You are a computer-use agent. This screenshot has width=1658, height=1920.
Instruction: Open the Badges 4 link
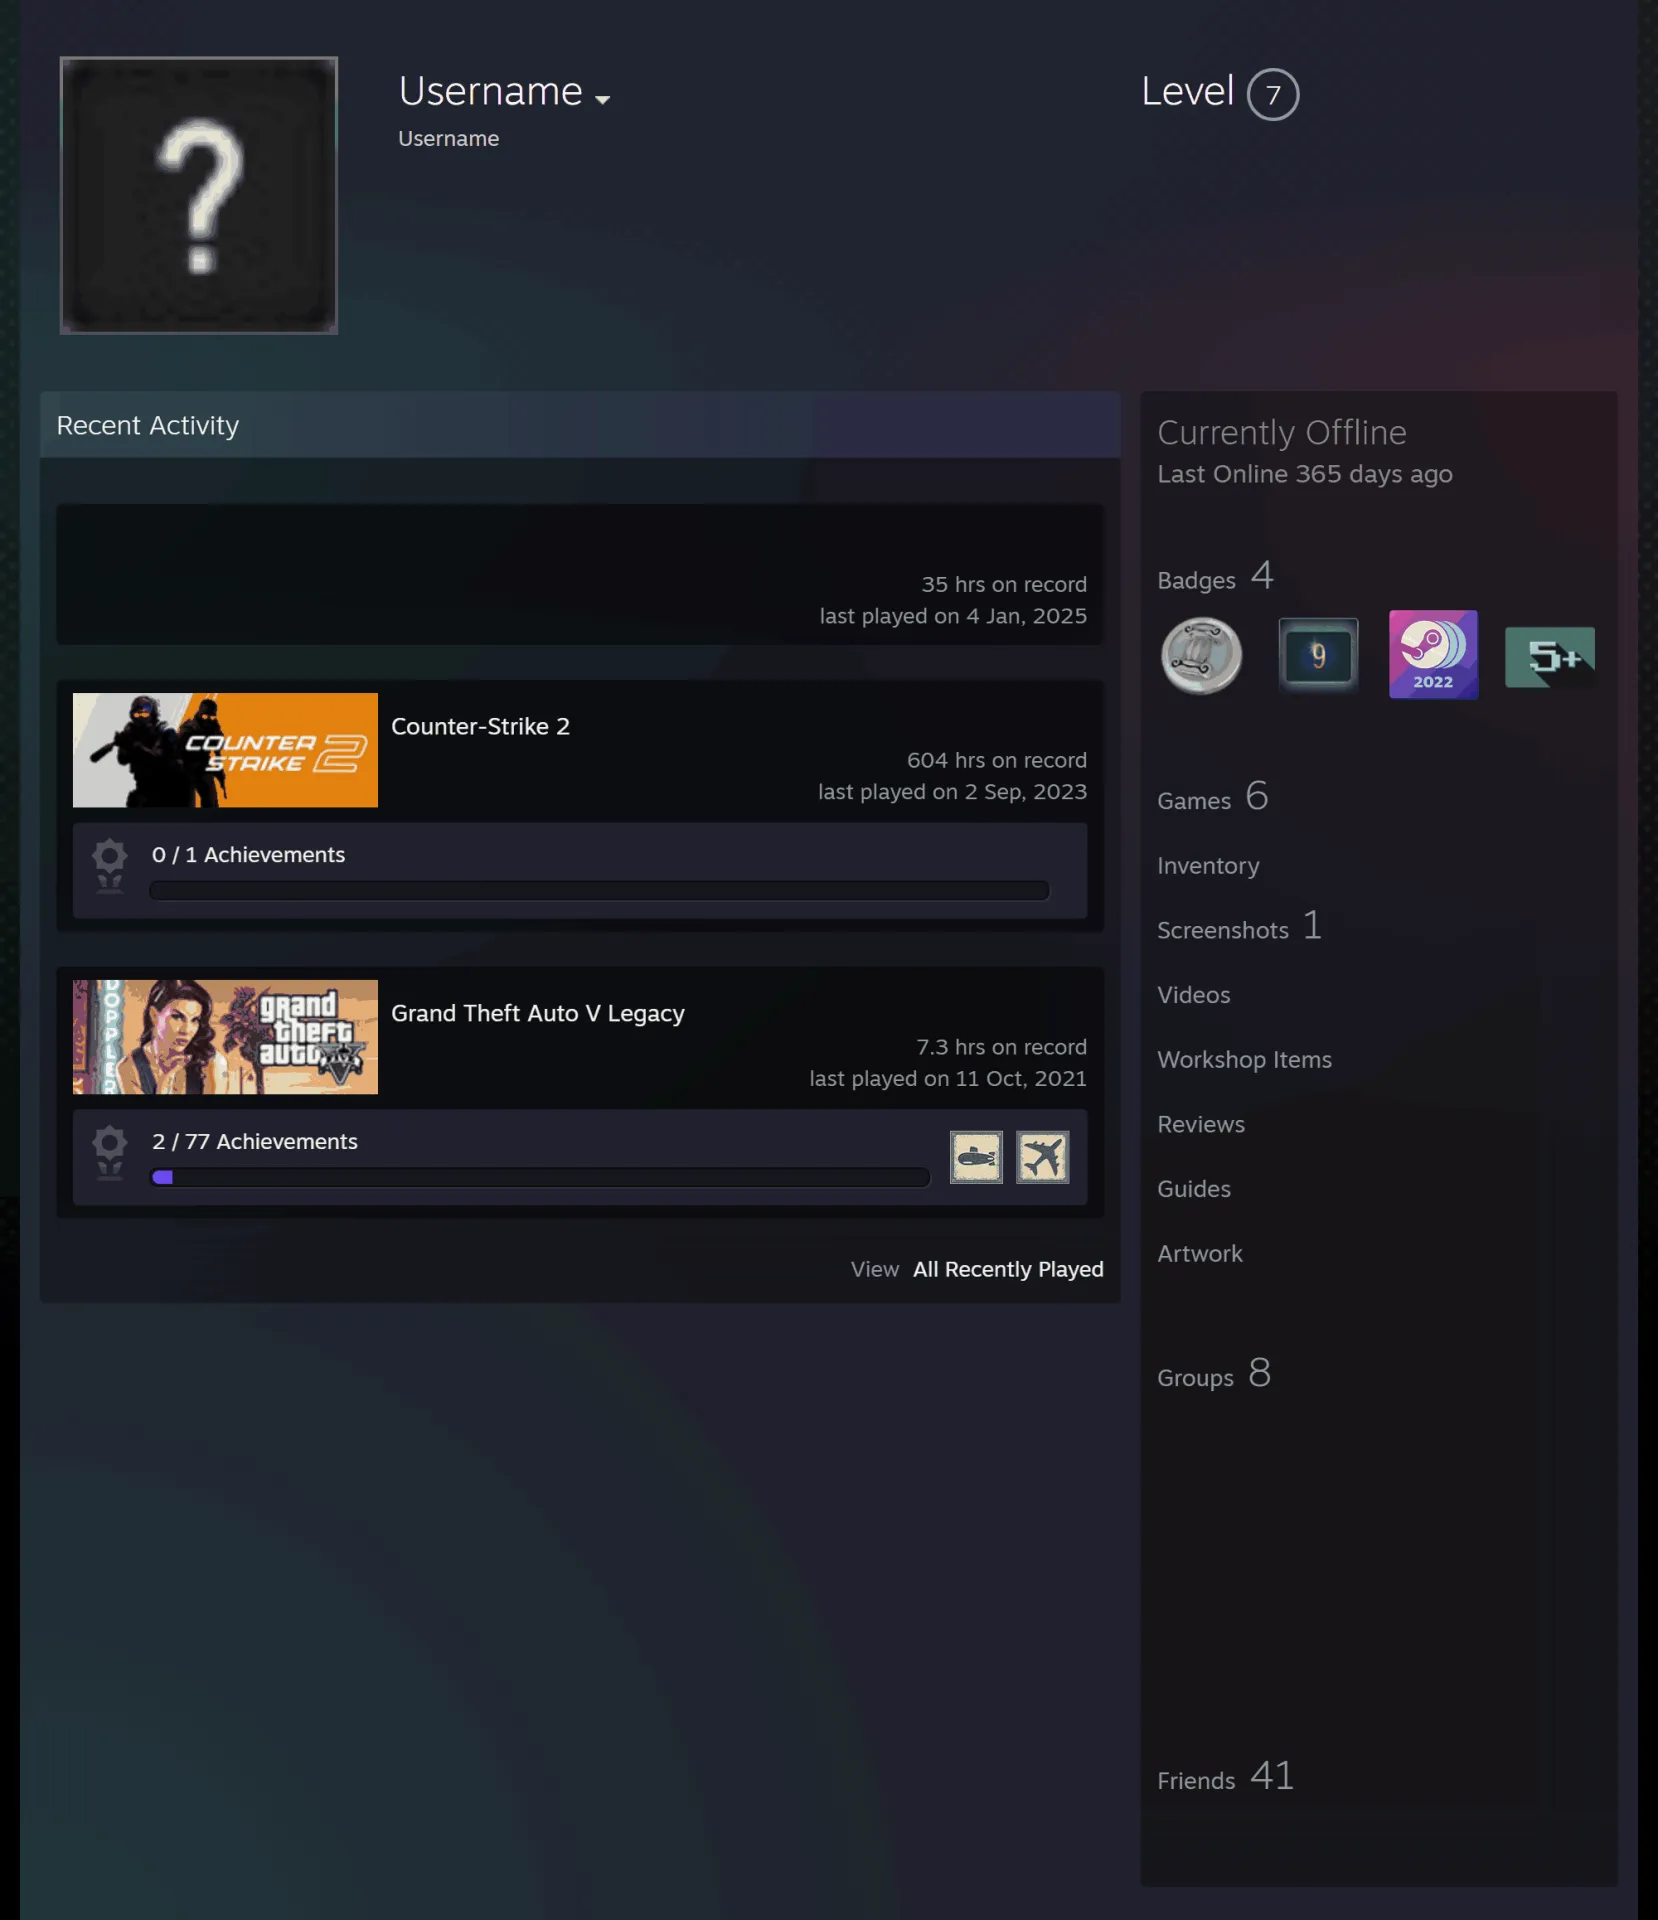point(1215,577)
